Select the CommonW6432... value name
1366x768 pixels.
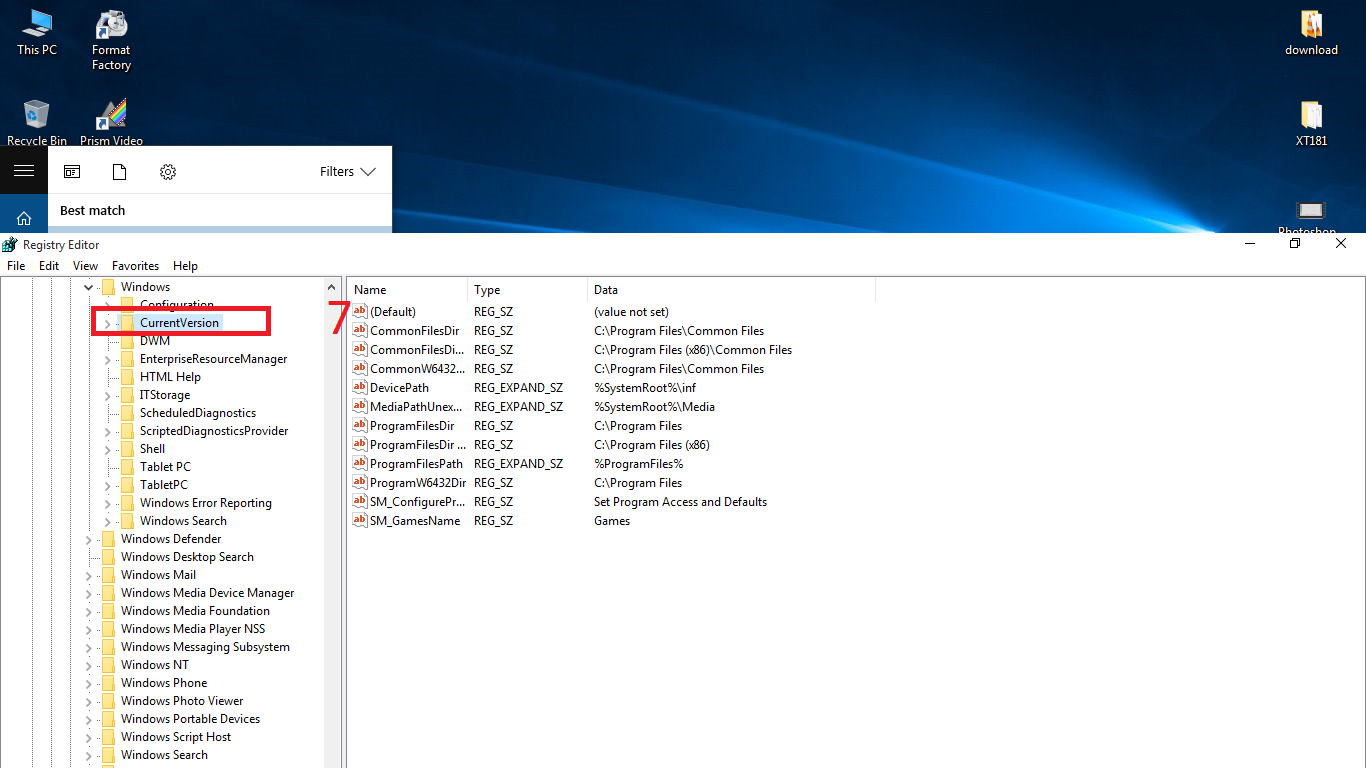point(417,369)
